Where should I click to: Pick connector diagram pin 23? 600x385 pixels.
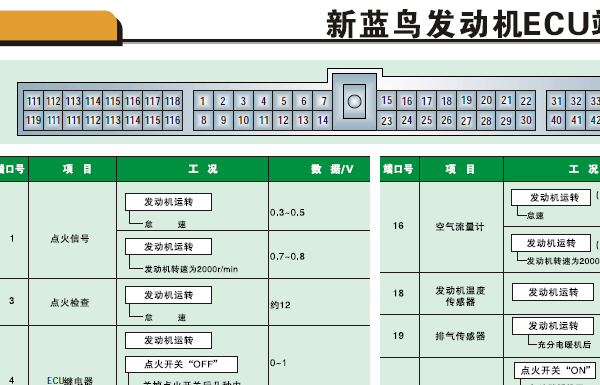click(x=386, y=121)
